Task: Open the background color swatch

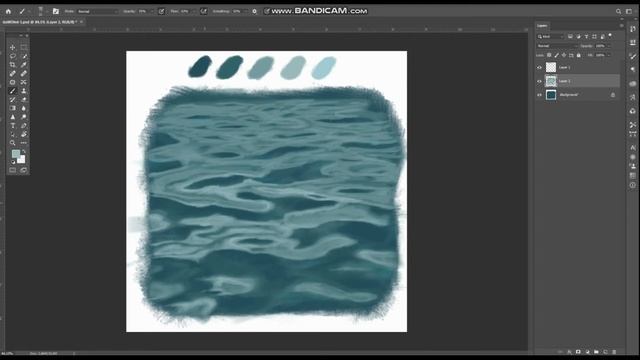Action: pos(22,160)
